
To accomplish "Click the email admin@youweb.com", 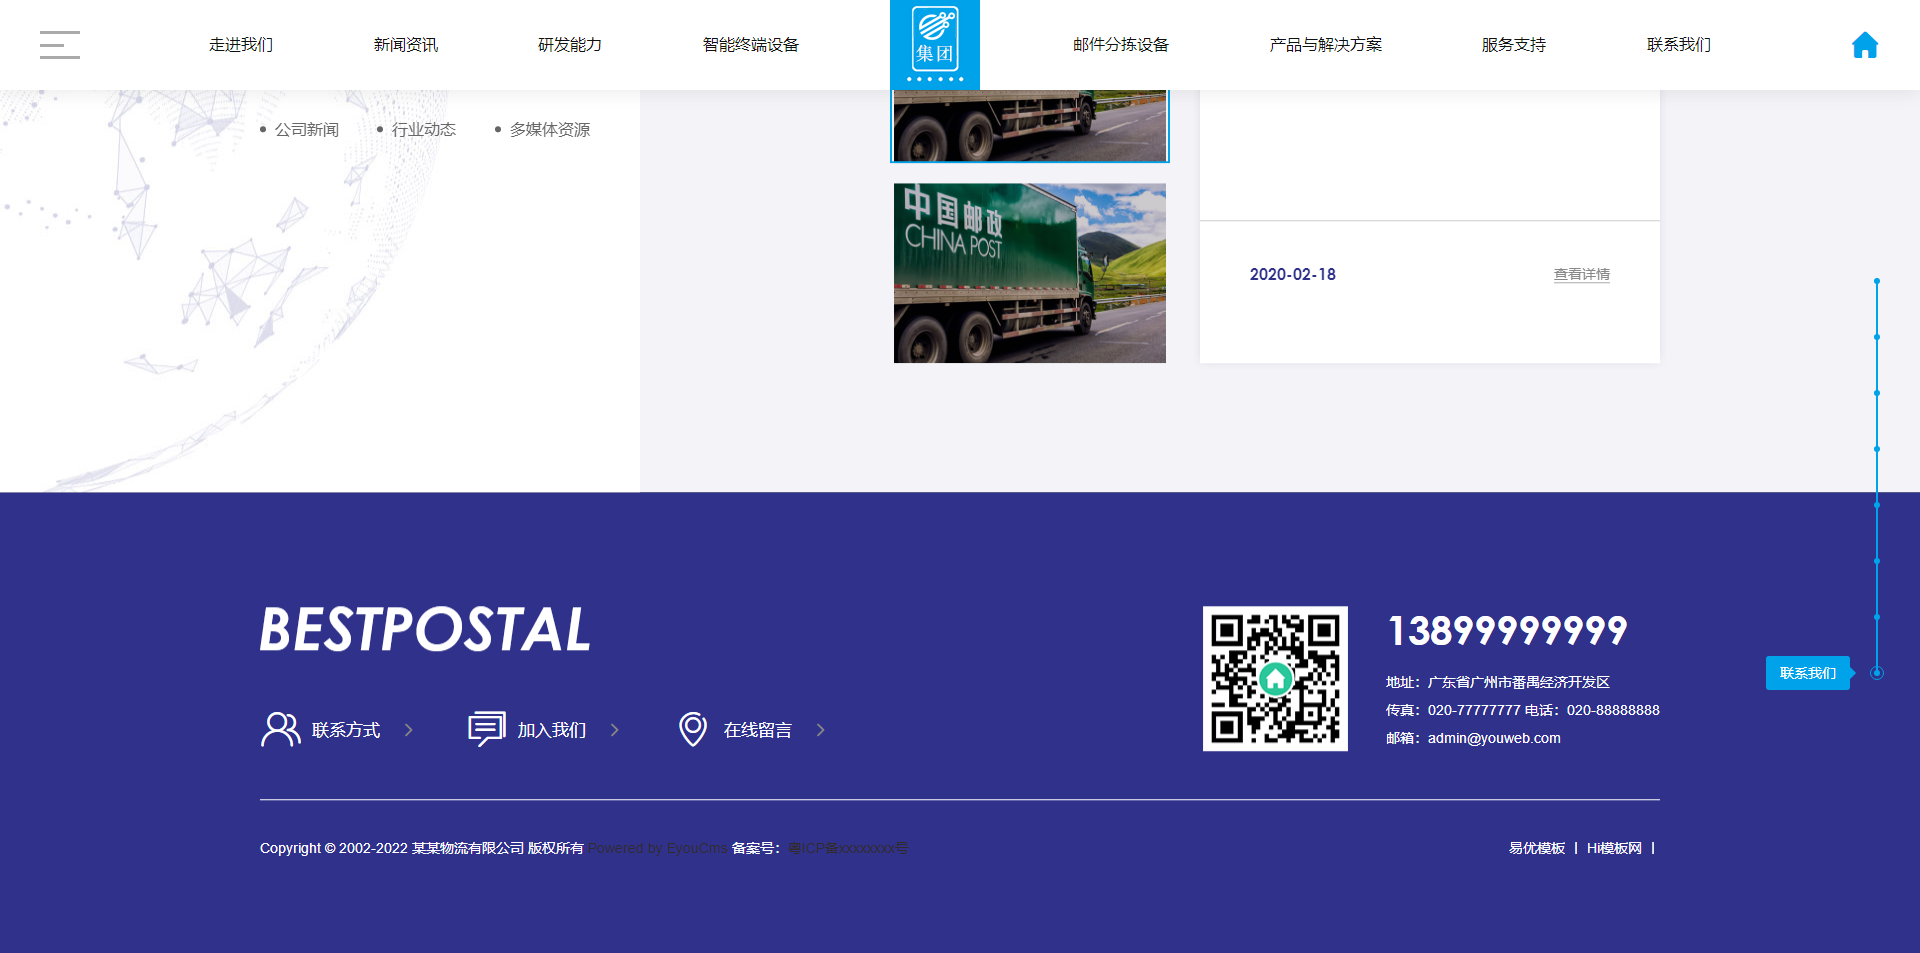I will coord(1494,738).
